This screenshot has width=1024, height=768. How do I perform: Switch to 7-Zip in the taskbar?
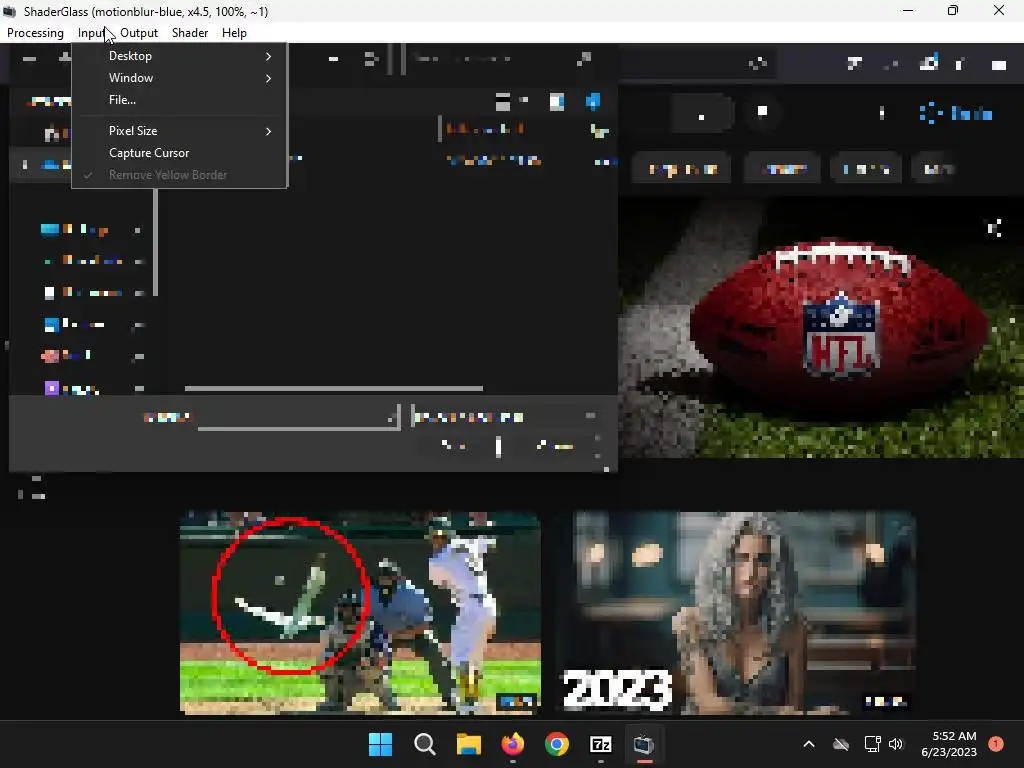(x=600, y=744)
